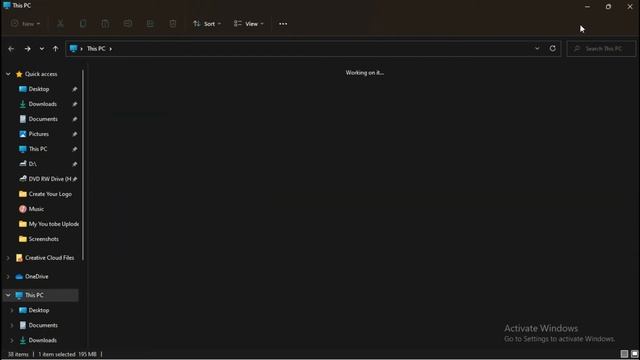This screenshot has height=360, width=640.
Task: Open pinned Documents in Quick access
Action: point(43,119)
